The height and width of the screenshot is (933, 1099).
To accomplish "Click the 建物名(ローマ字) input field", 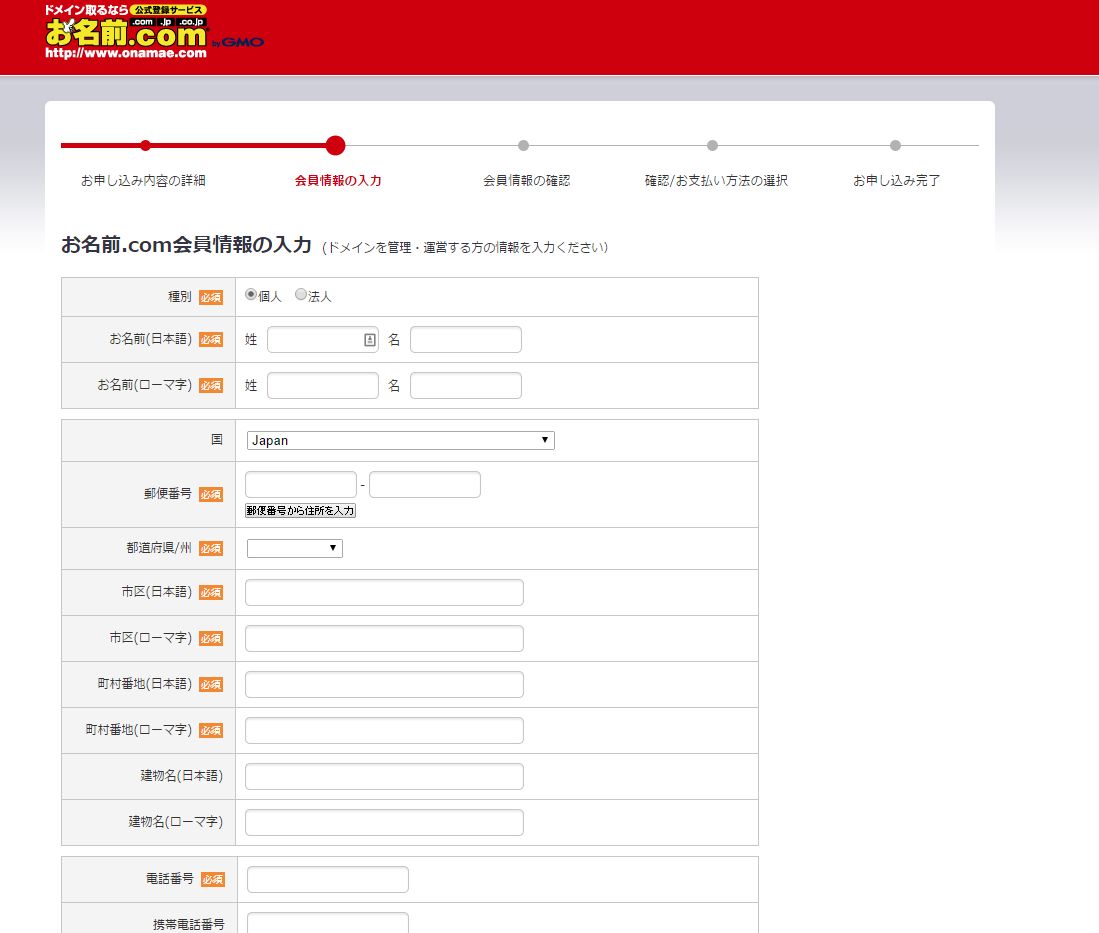I will point(384,822).
